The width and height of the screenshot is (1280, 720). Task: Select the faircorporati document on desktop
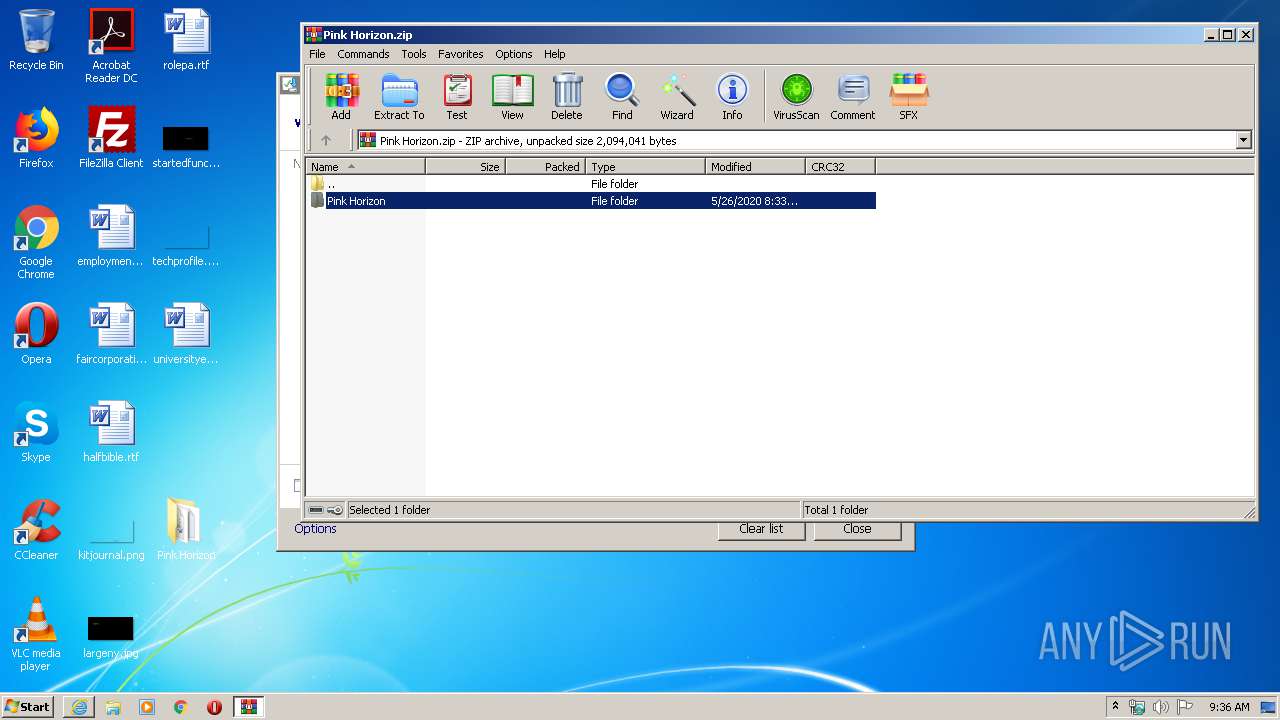click(111, 334)
